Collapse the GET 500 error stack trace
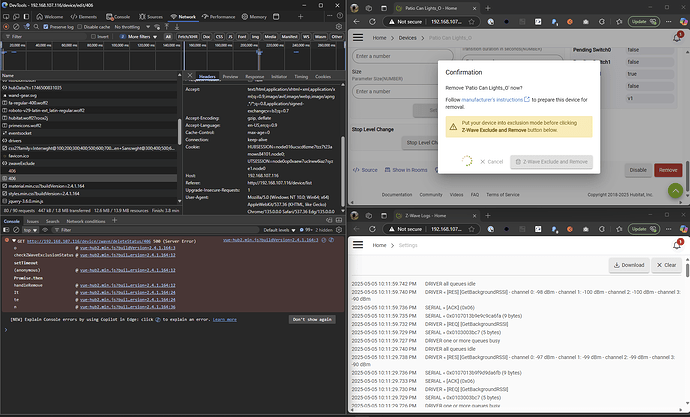Screen dimensions: 690x417 pyautogui.click(x=14, y=241)
